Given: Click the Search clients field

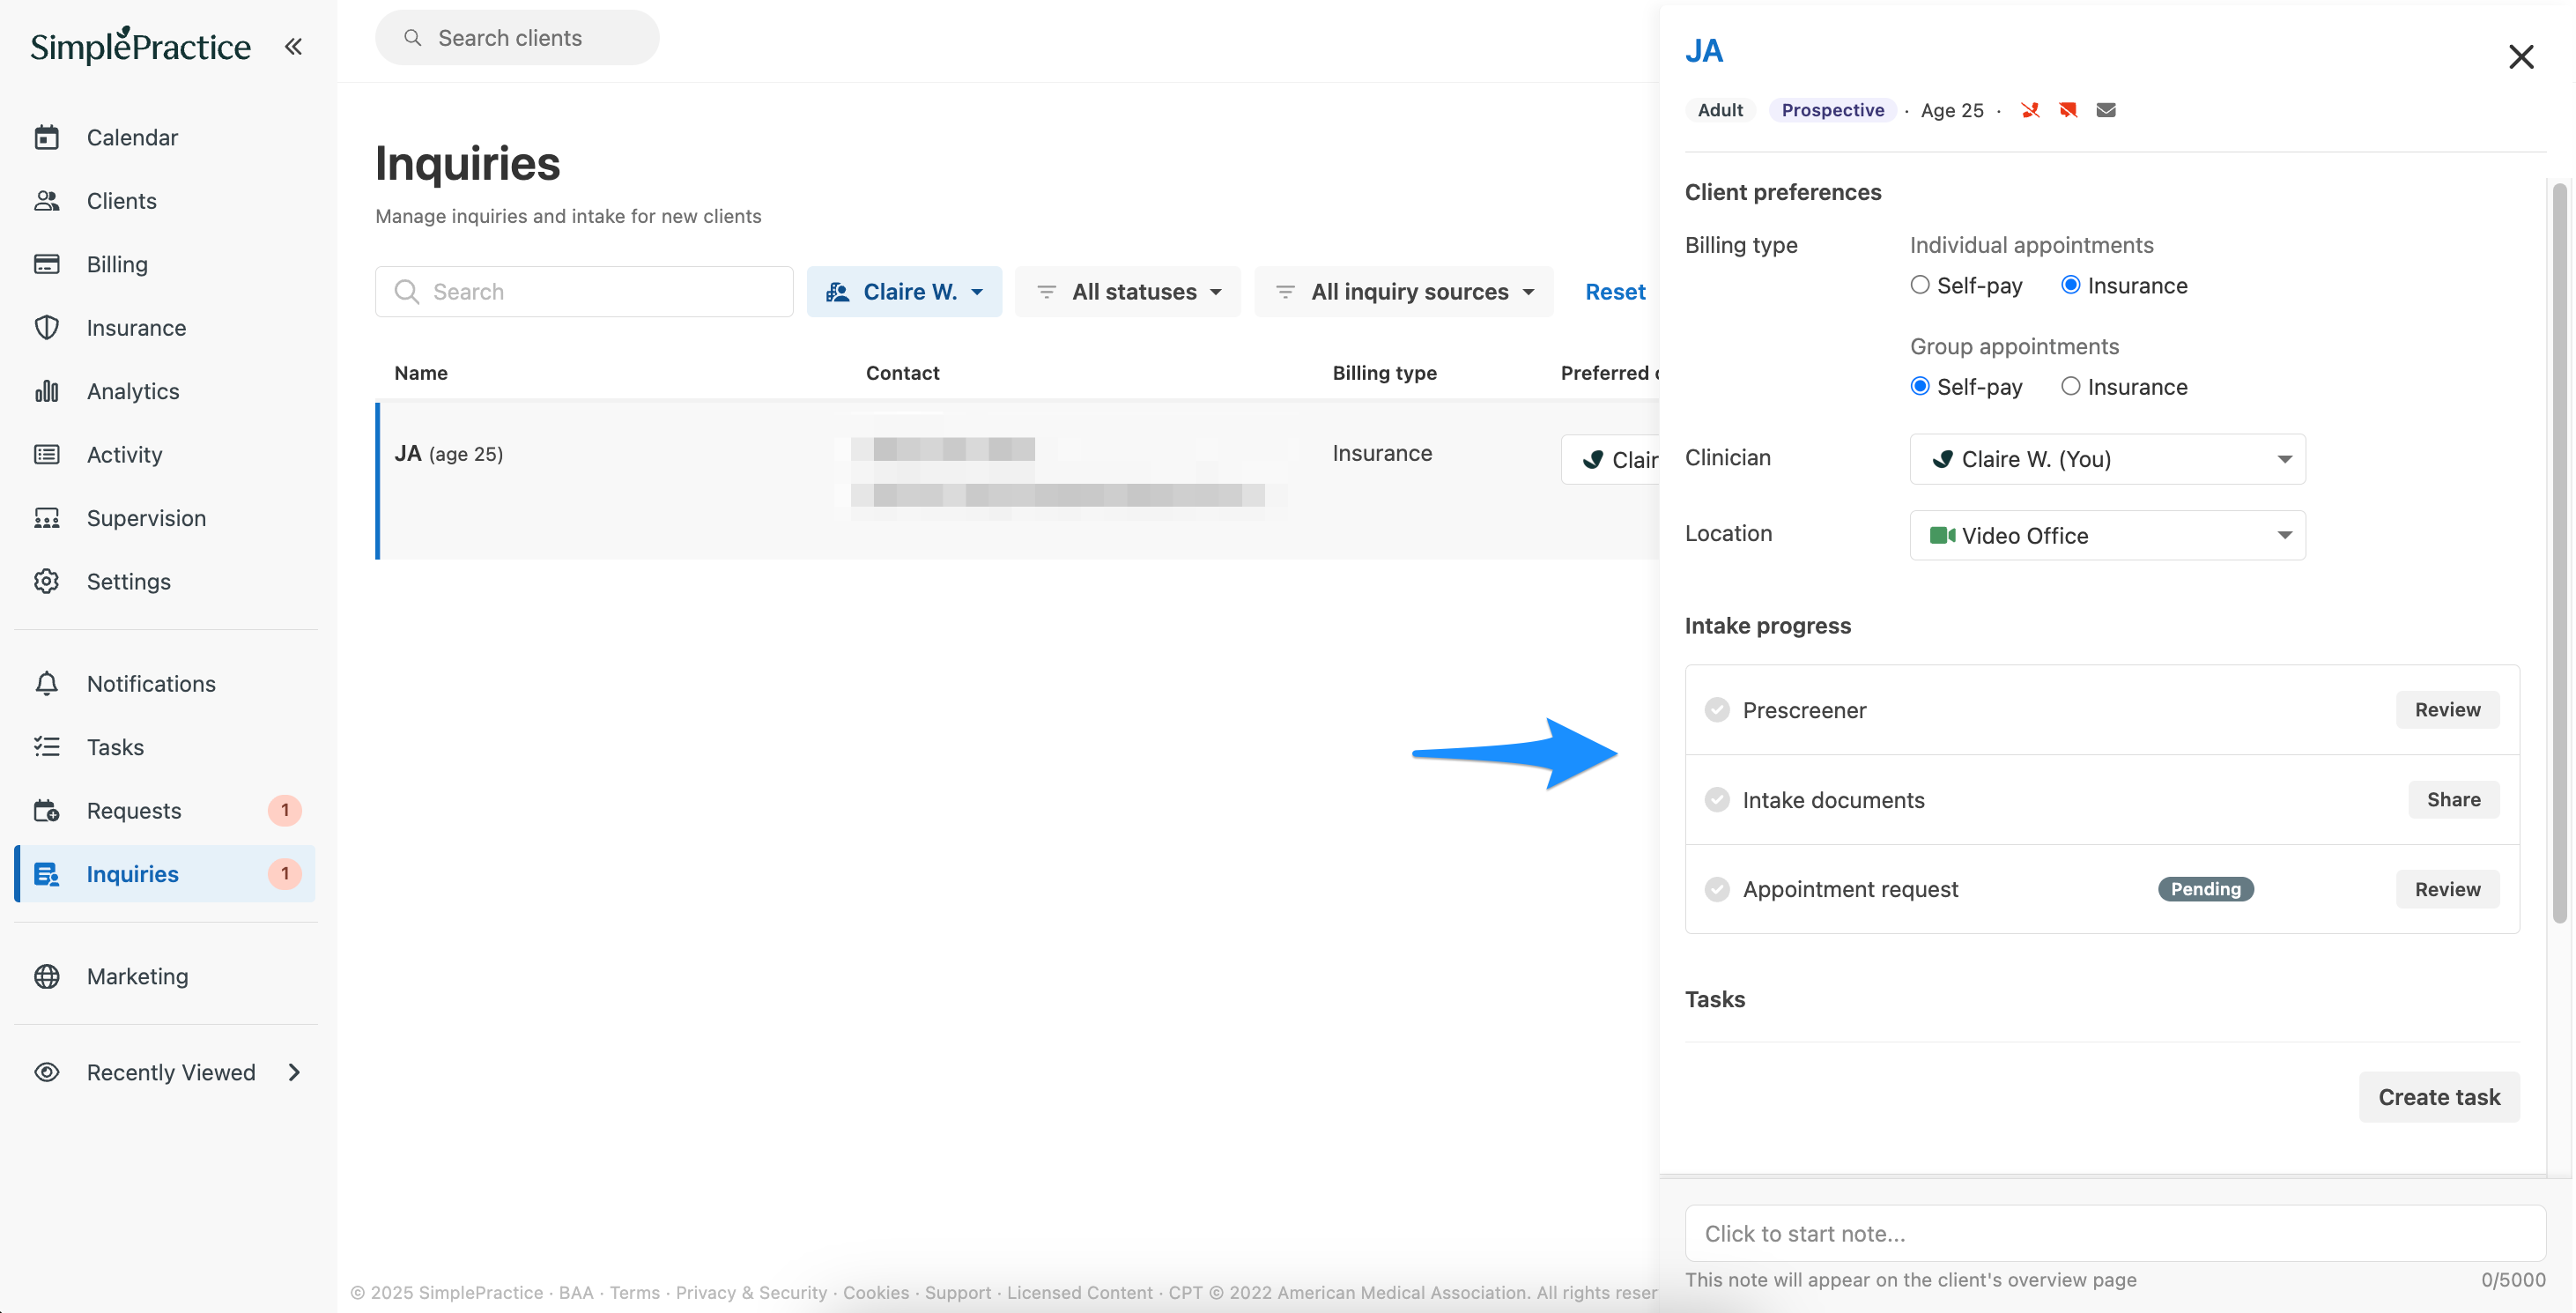Looking at the screenshot, I should click(517, 38).
